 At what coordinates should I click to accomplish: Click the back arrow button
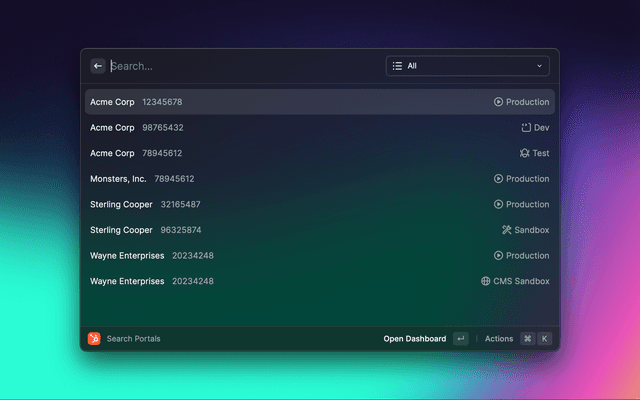pos(98,66)
